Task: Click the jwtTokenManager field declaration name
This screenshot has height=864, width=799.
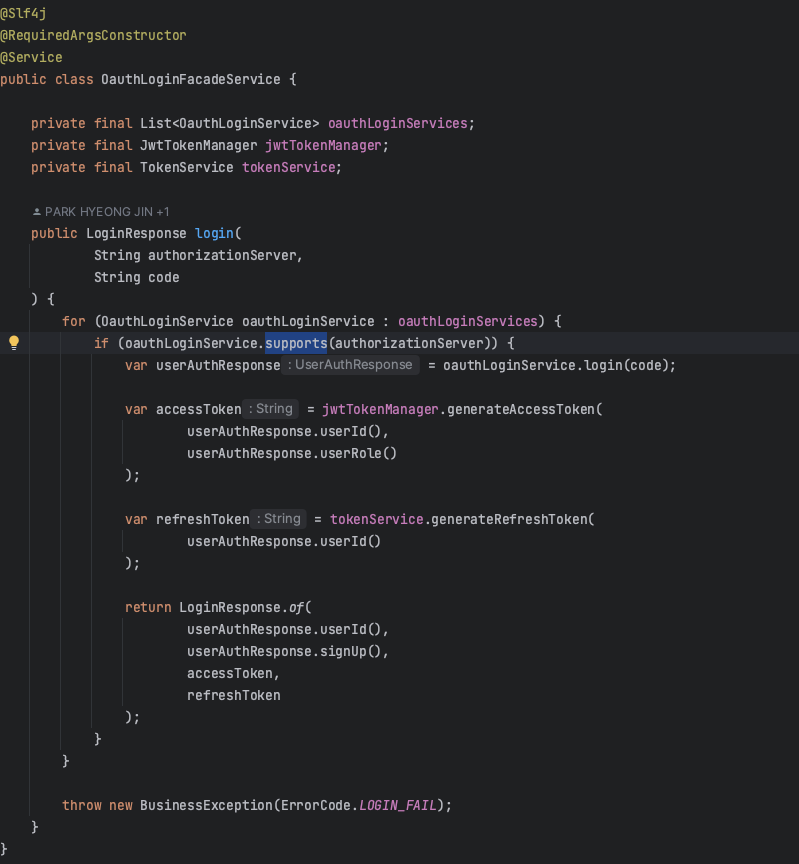Action: (x=323, y=145)
